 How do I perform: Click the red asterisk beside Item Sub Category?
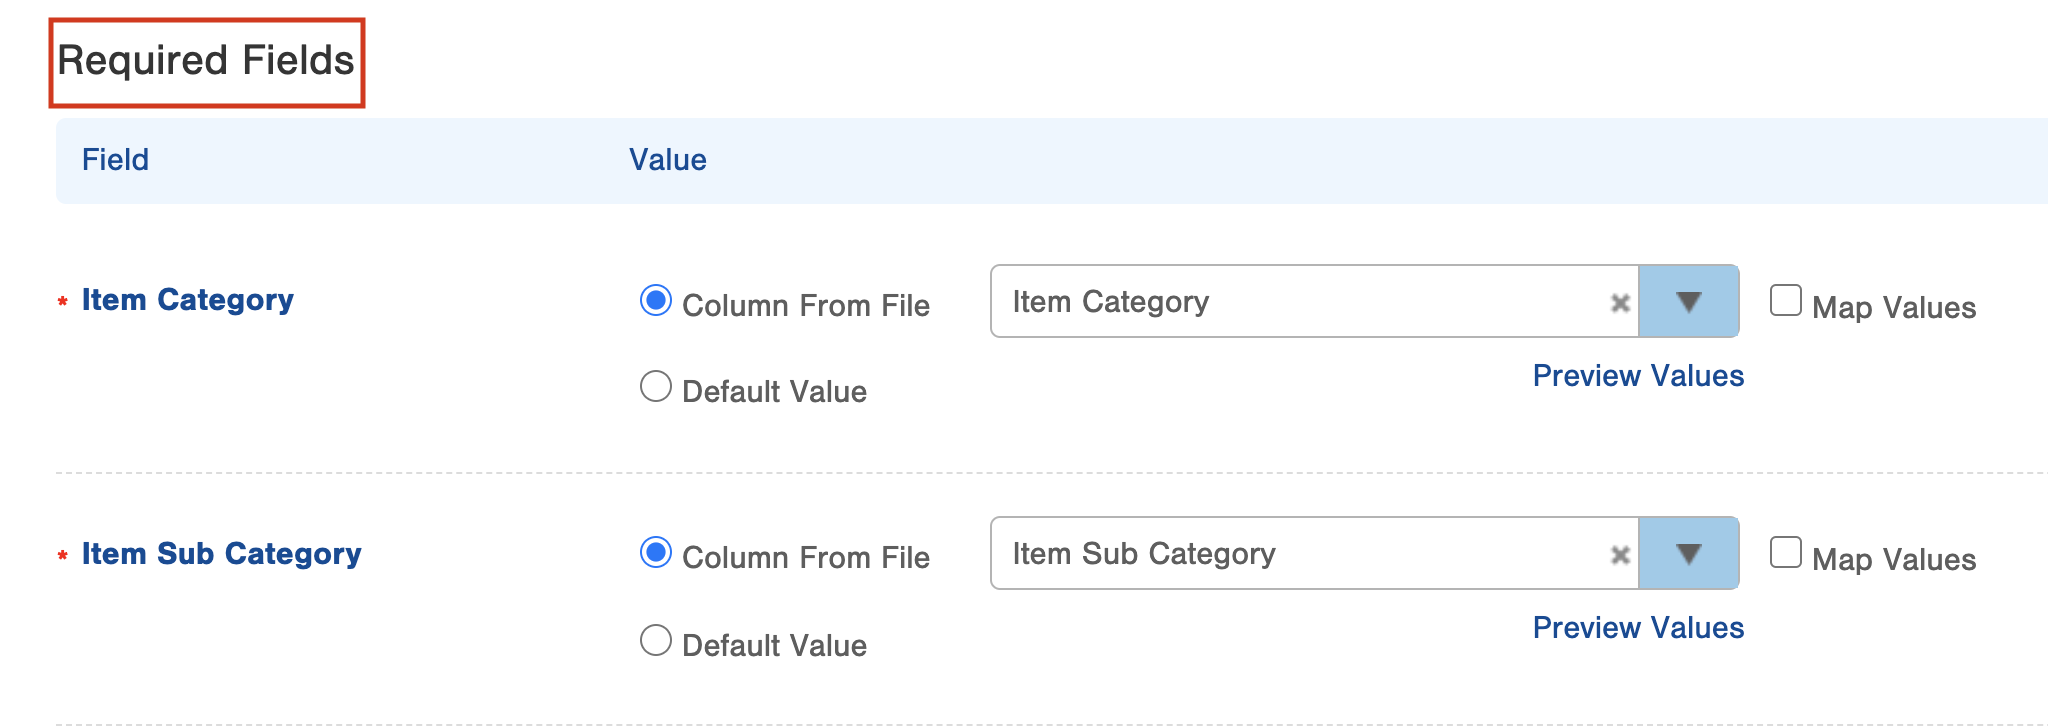pos(63,556)
